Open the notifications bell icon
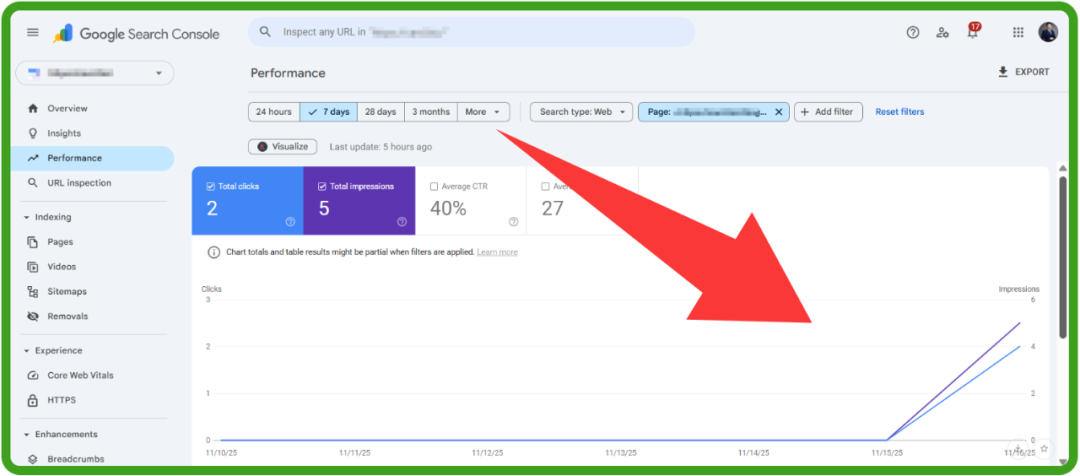This screenshot has height=476, width=1080. click(972, 33)
